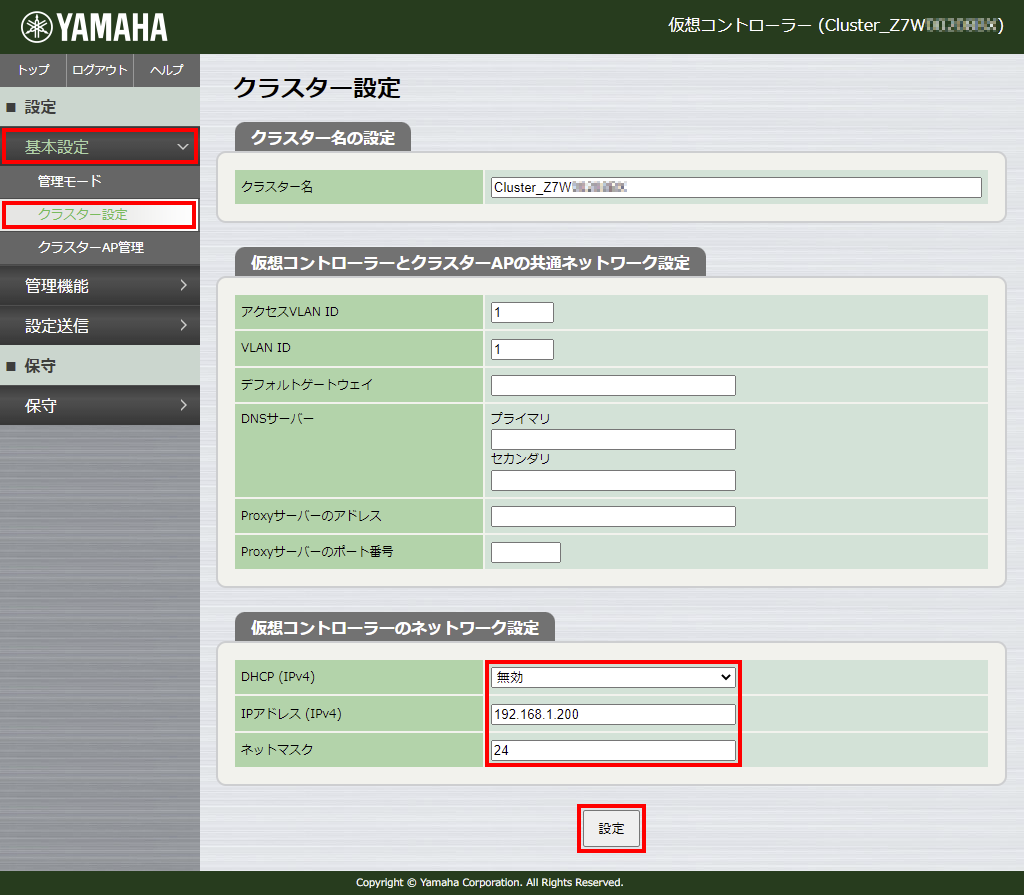Select クラスター設定 in sidebar

(x=83, y=214)
